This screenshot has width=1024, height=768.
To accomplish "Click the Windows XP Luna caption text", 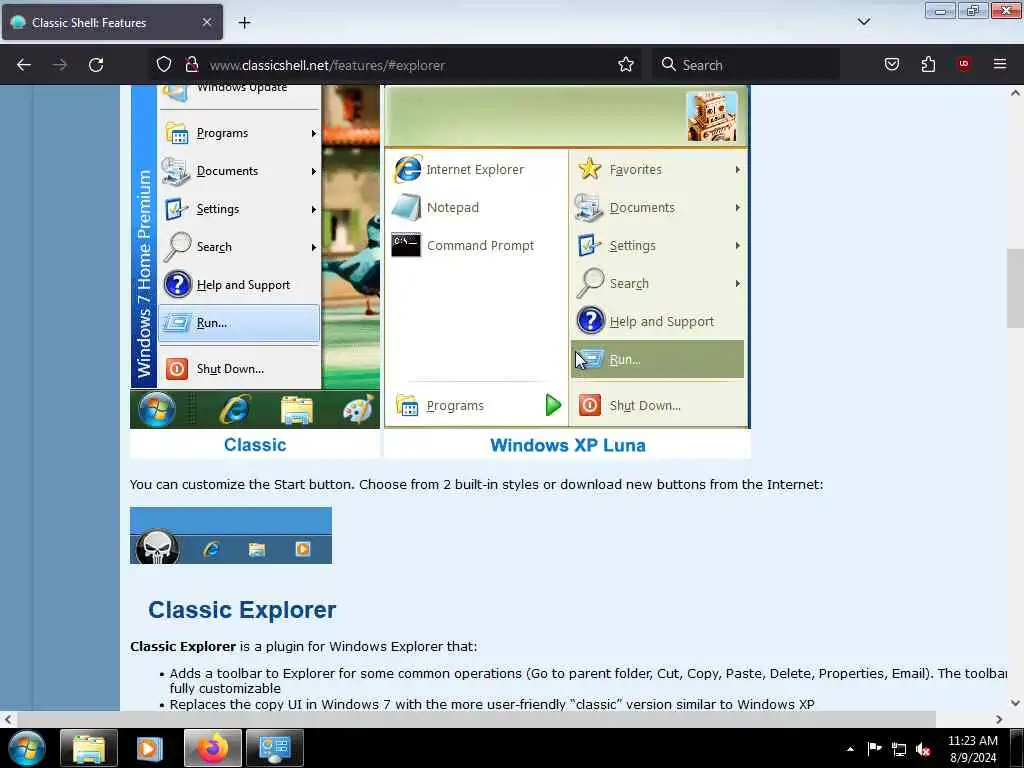I will click(x=568, y=445).
